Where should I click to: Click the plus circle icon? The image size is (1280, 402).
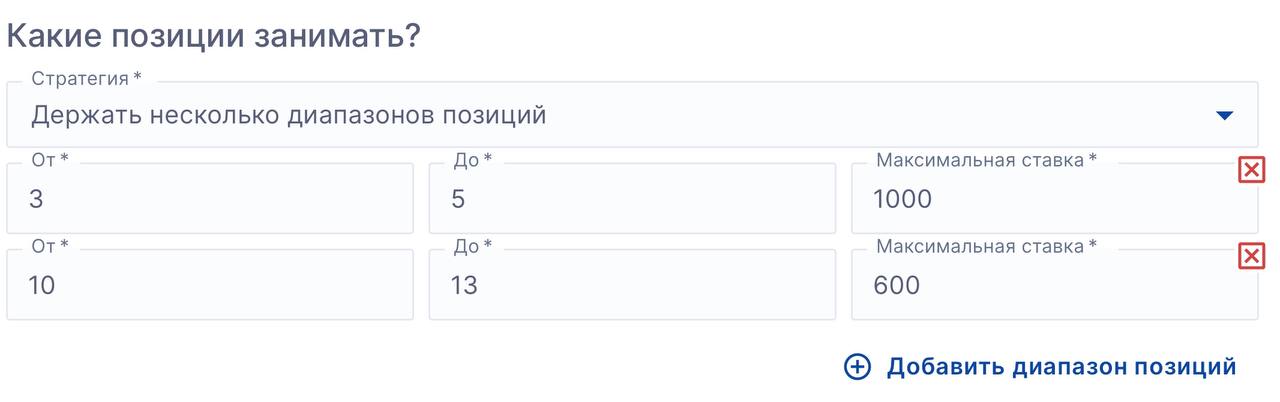[x=857, y=367]
